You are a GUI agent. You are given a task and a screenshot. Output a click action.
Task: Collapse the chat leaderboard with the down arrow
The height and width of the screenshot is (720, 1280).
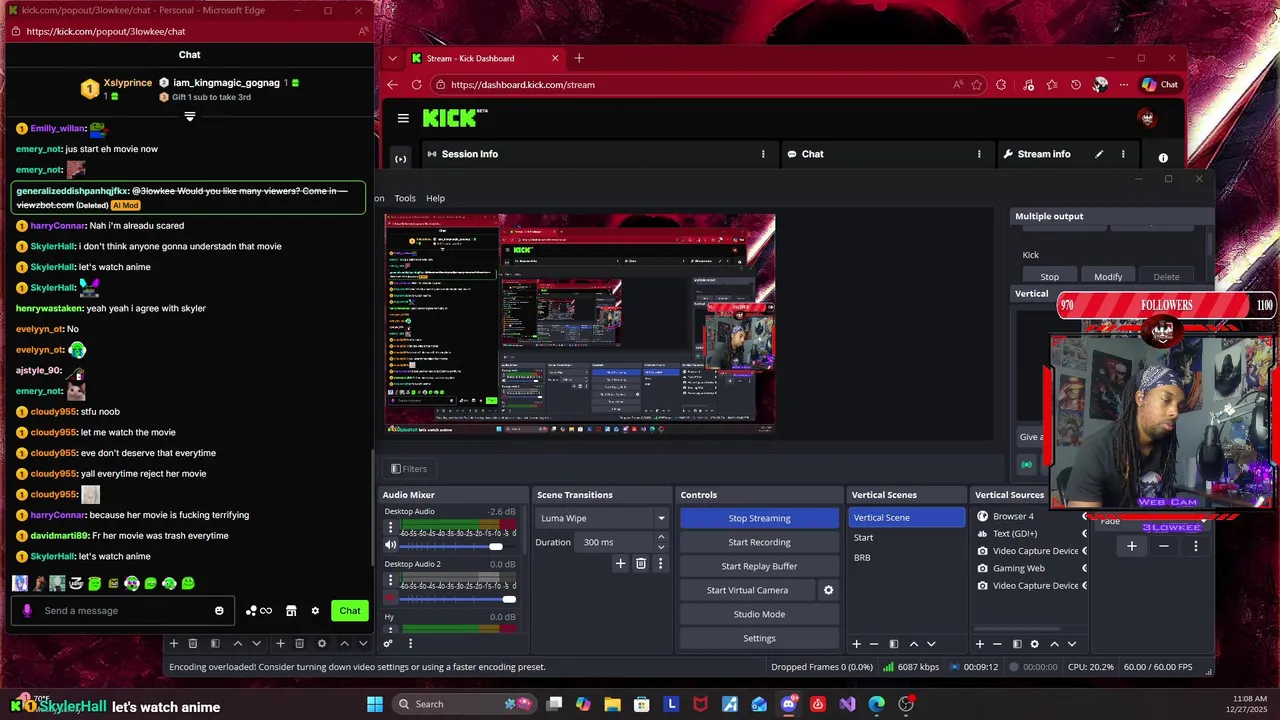pos(190,116)
